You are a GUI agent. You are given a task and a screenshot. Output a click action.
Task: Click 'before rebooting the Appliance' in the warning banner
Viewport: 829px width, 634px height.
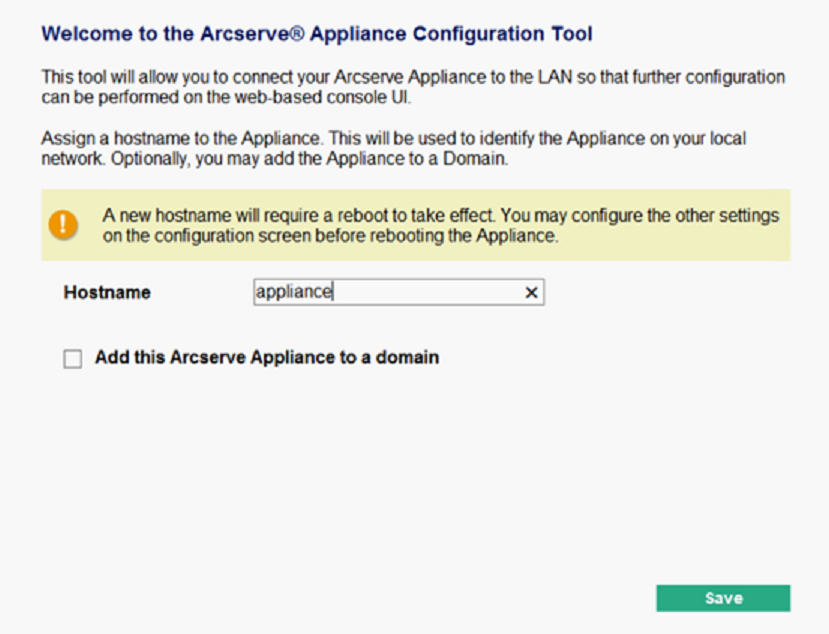point(437,236)
